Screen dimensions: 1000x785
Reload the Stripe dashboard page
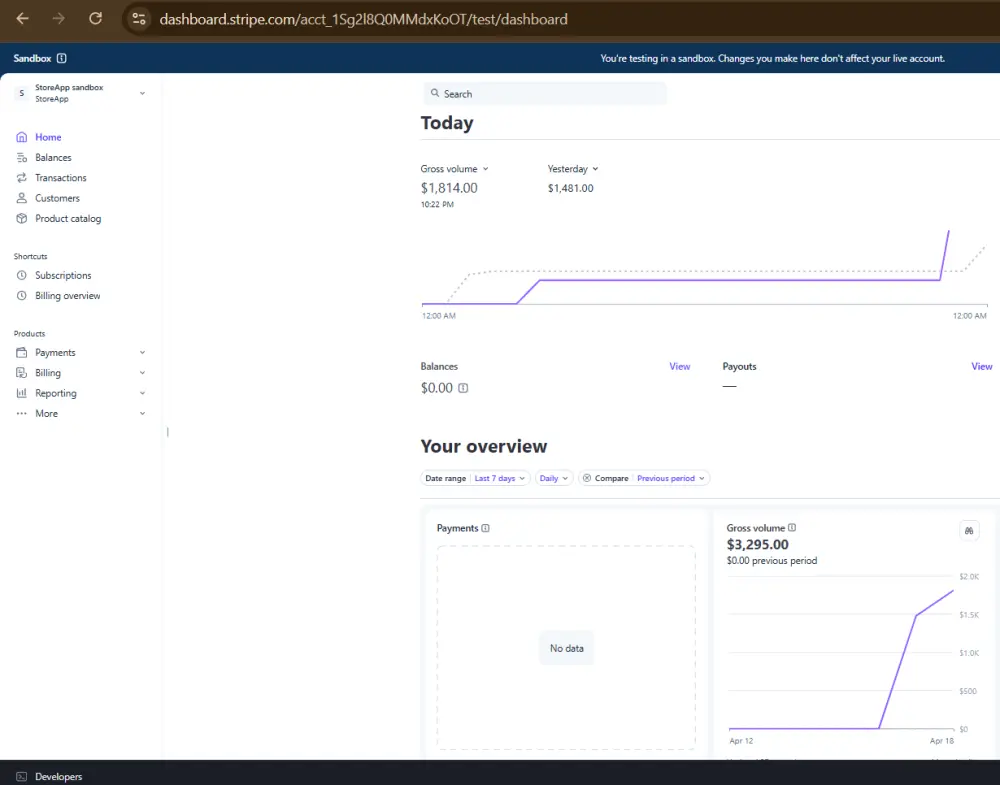[96, 18]
